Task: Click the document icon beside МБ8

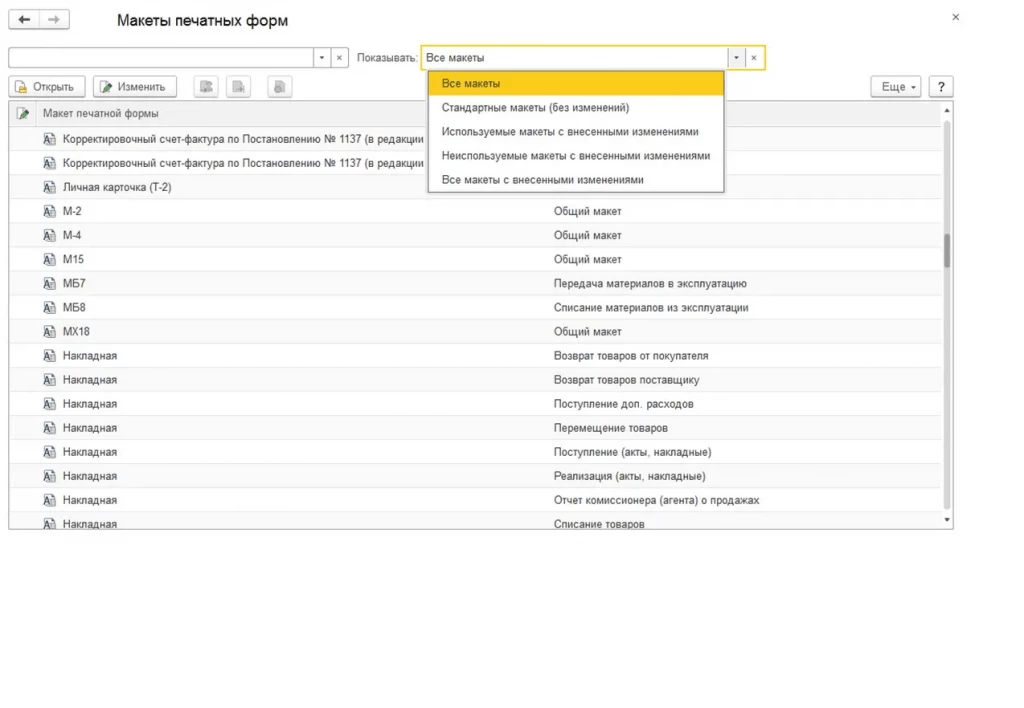Action: pos(49,308)
